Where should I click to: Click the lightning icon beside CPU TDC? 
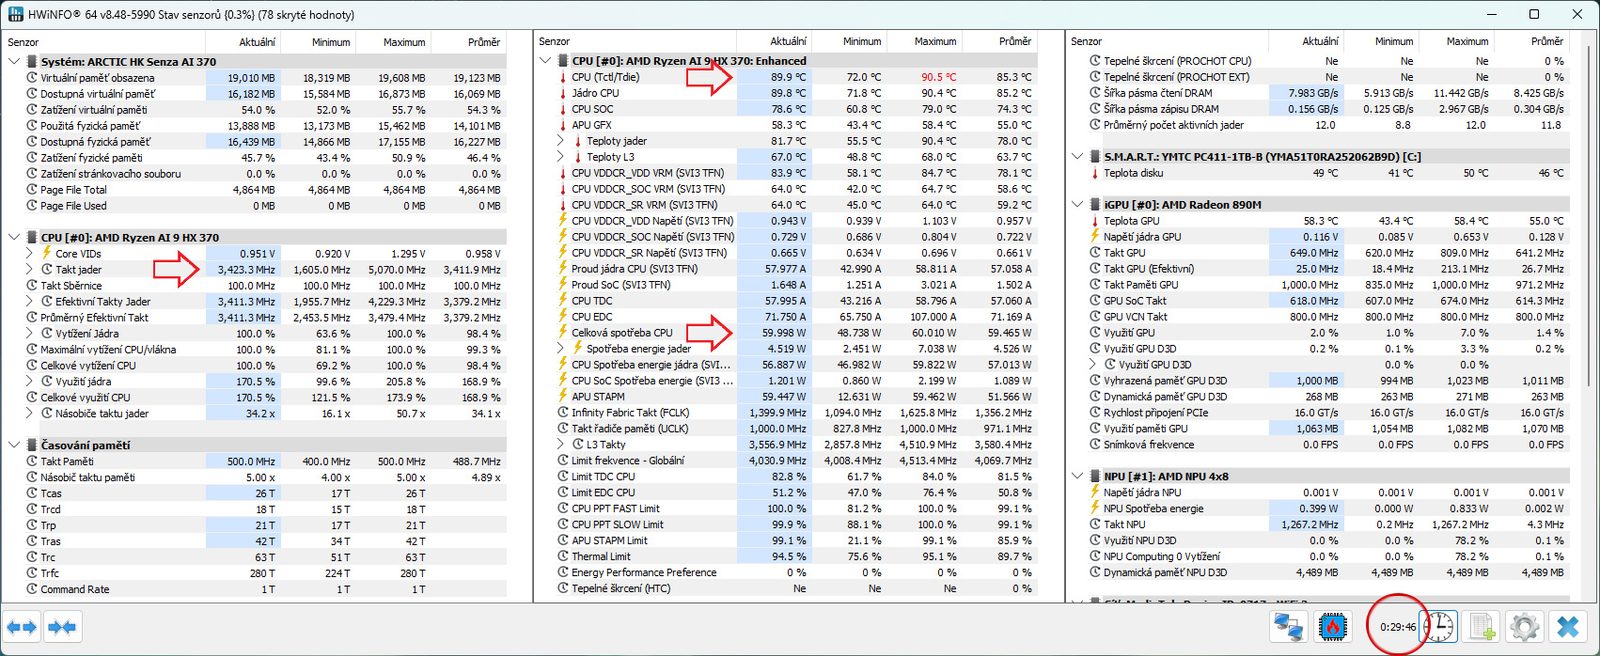pos(563,301)
